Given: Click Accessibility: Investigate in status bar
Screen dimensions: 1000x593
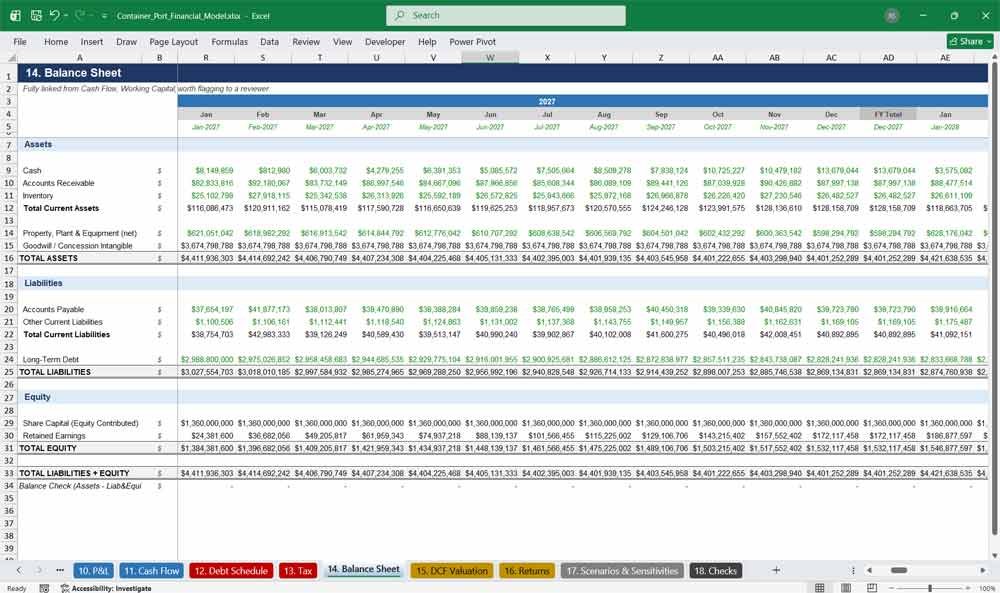Looking at the screenshot, I should tap(106, 588).
